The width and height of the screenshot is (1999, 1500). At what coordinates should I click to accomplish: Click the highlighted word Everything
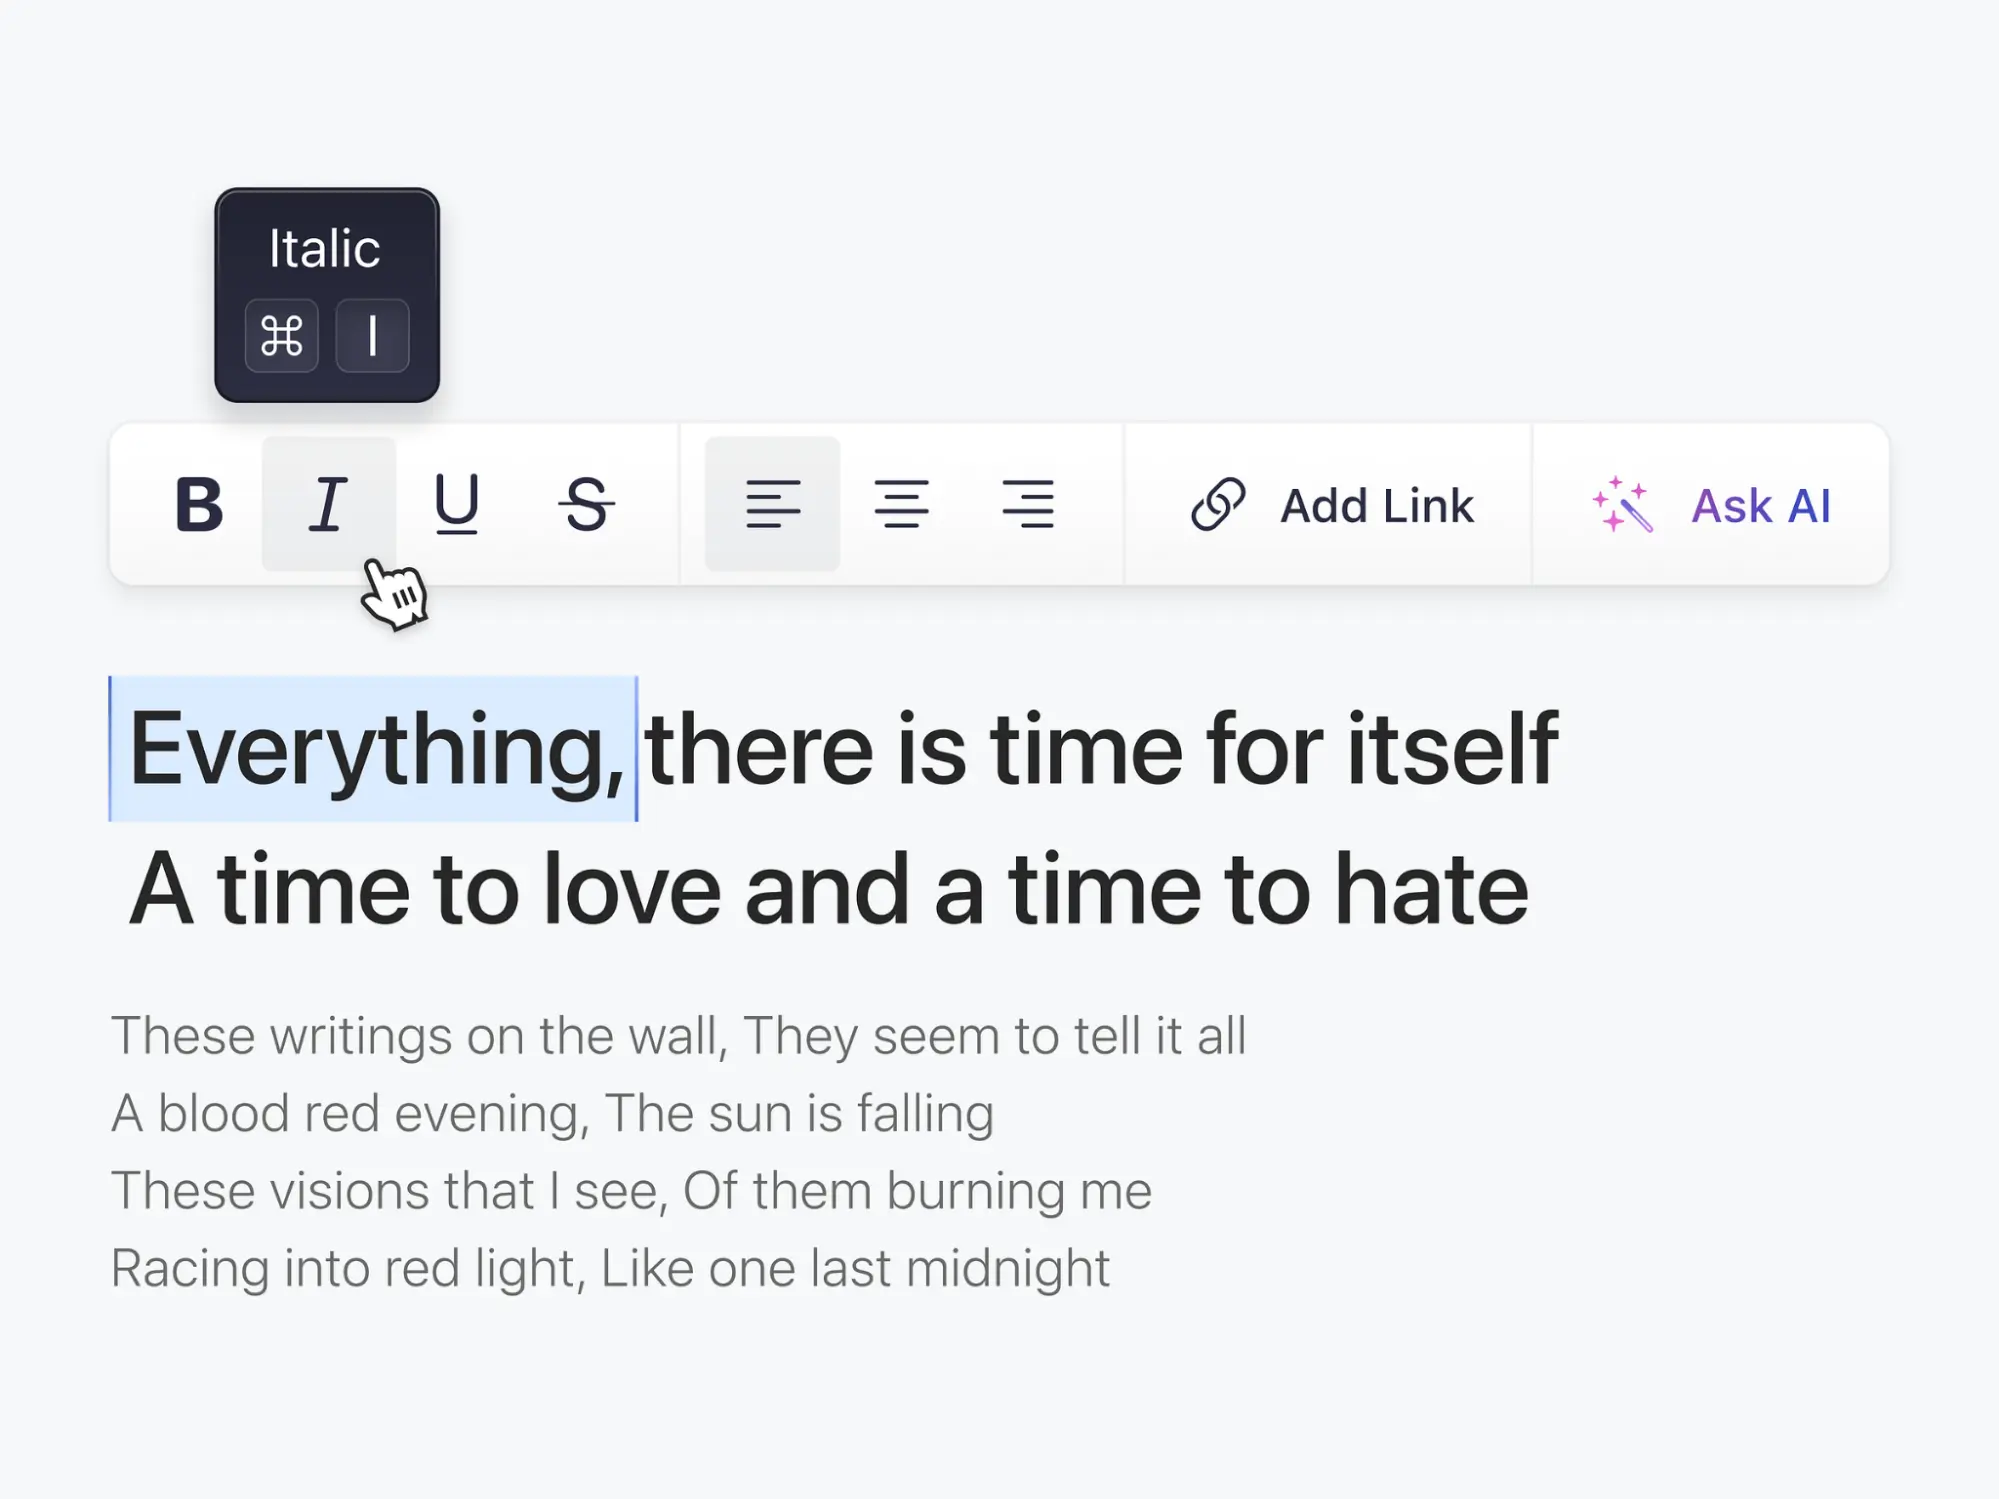[375, 750]
